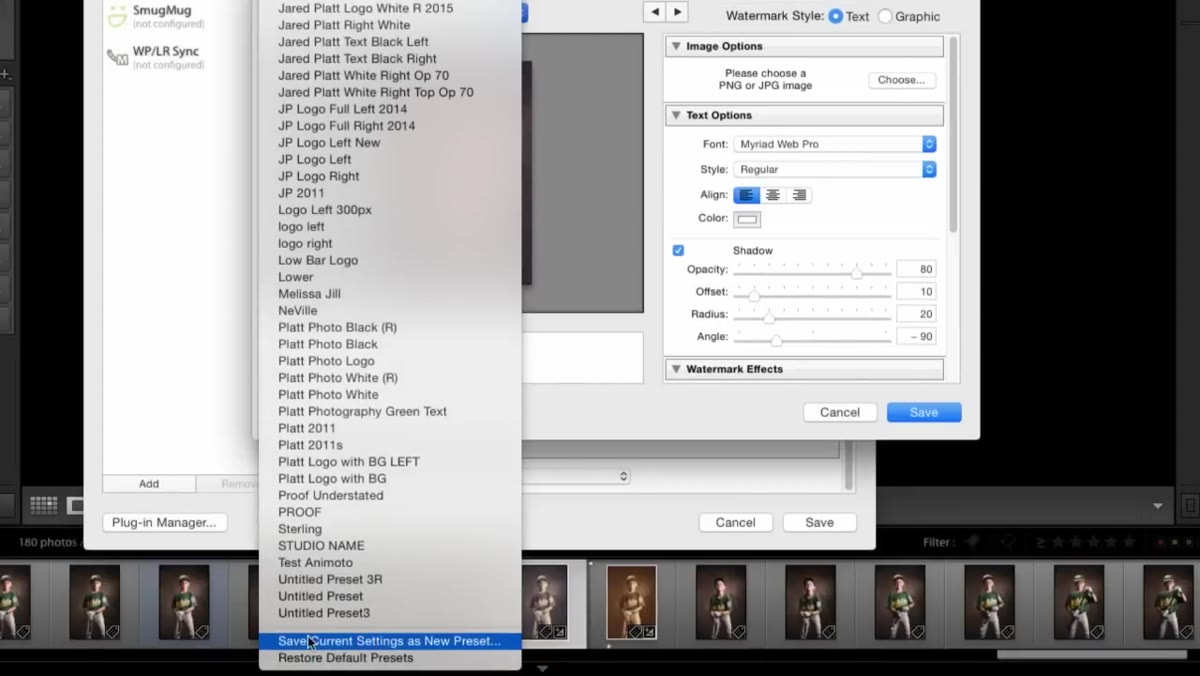Filter photos by one star rating

point(1059,542)
